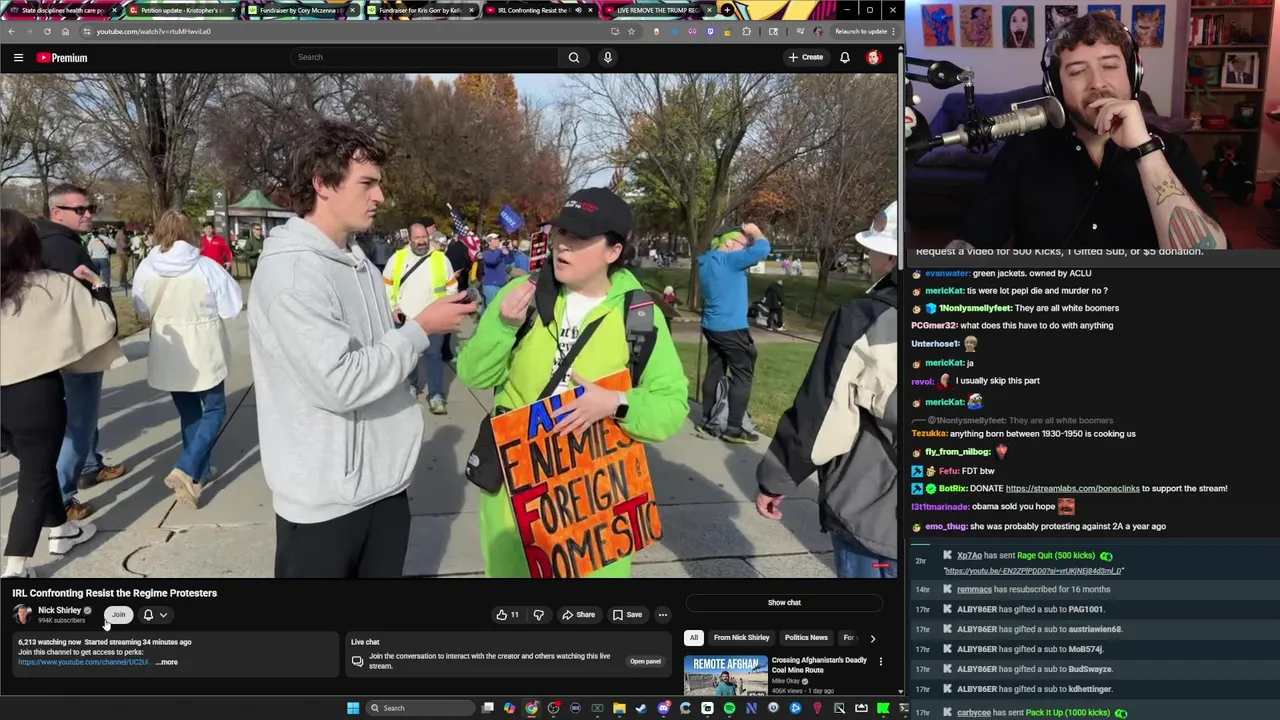This screenshot has width=1280, height=720.
Task: Open the YouTube account avatar menu
Action: 873,57
